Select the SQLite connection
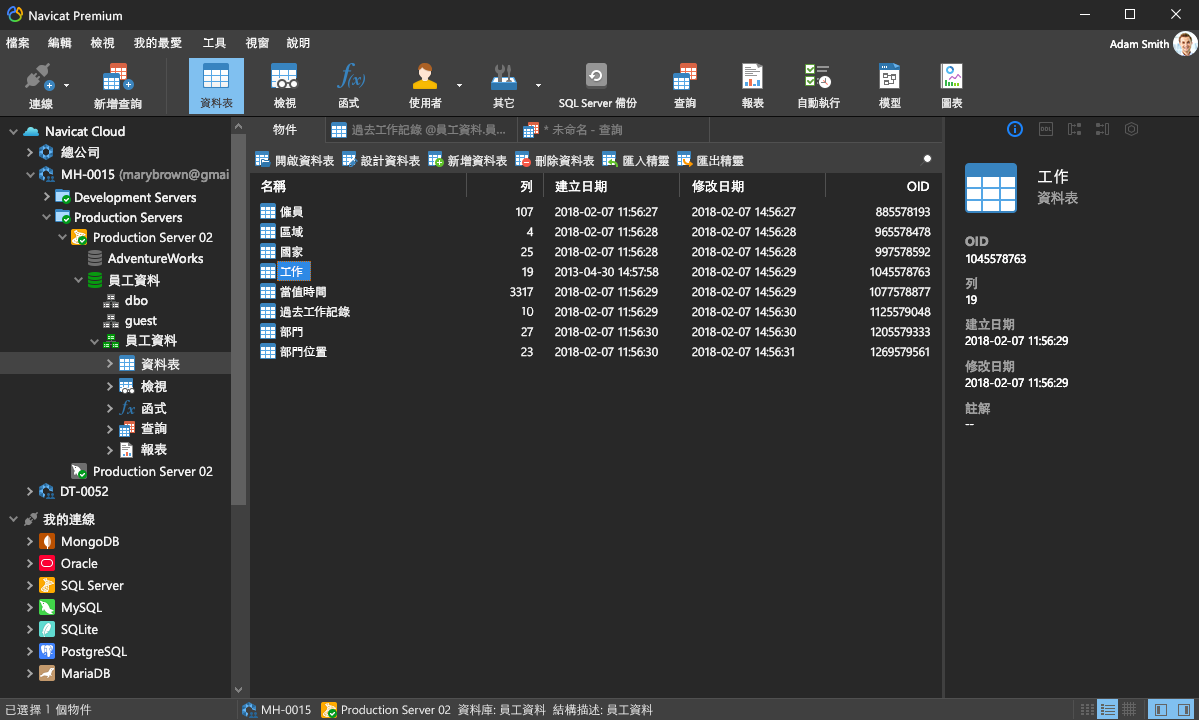Screen dimensions: 1199x720 [80, 629]
